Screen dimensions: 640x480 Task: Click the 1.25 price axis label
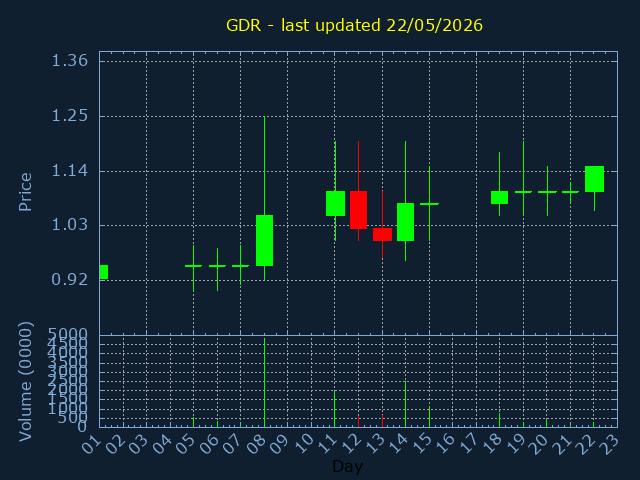[69, 116]
